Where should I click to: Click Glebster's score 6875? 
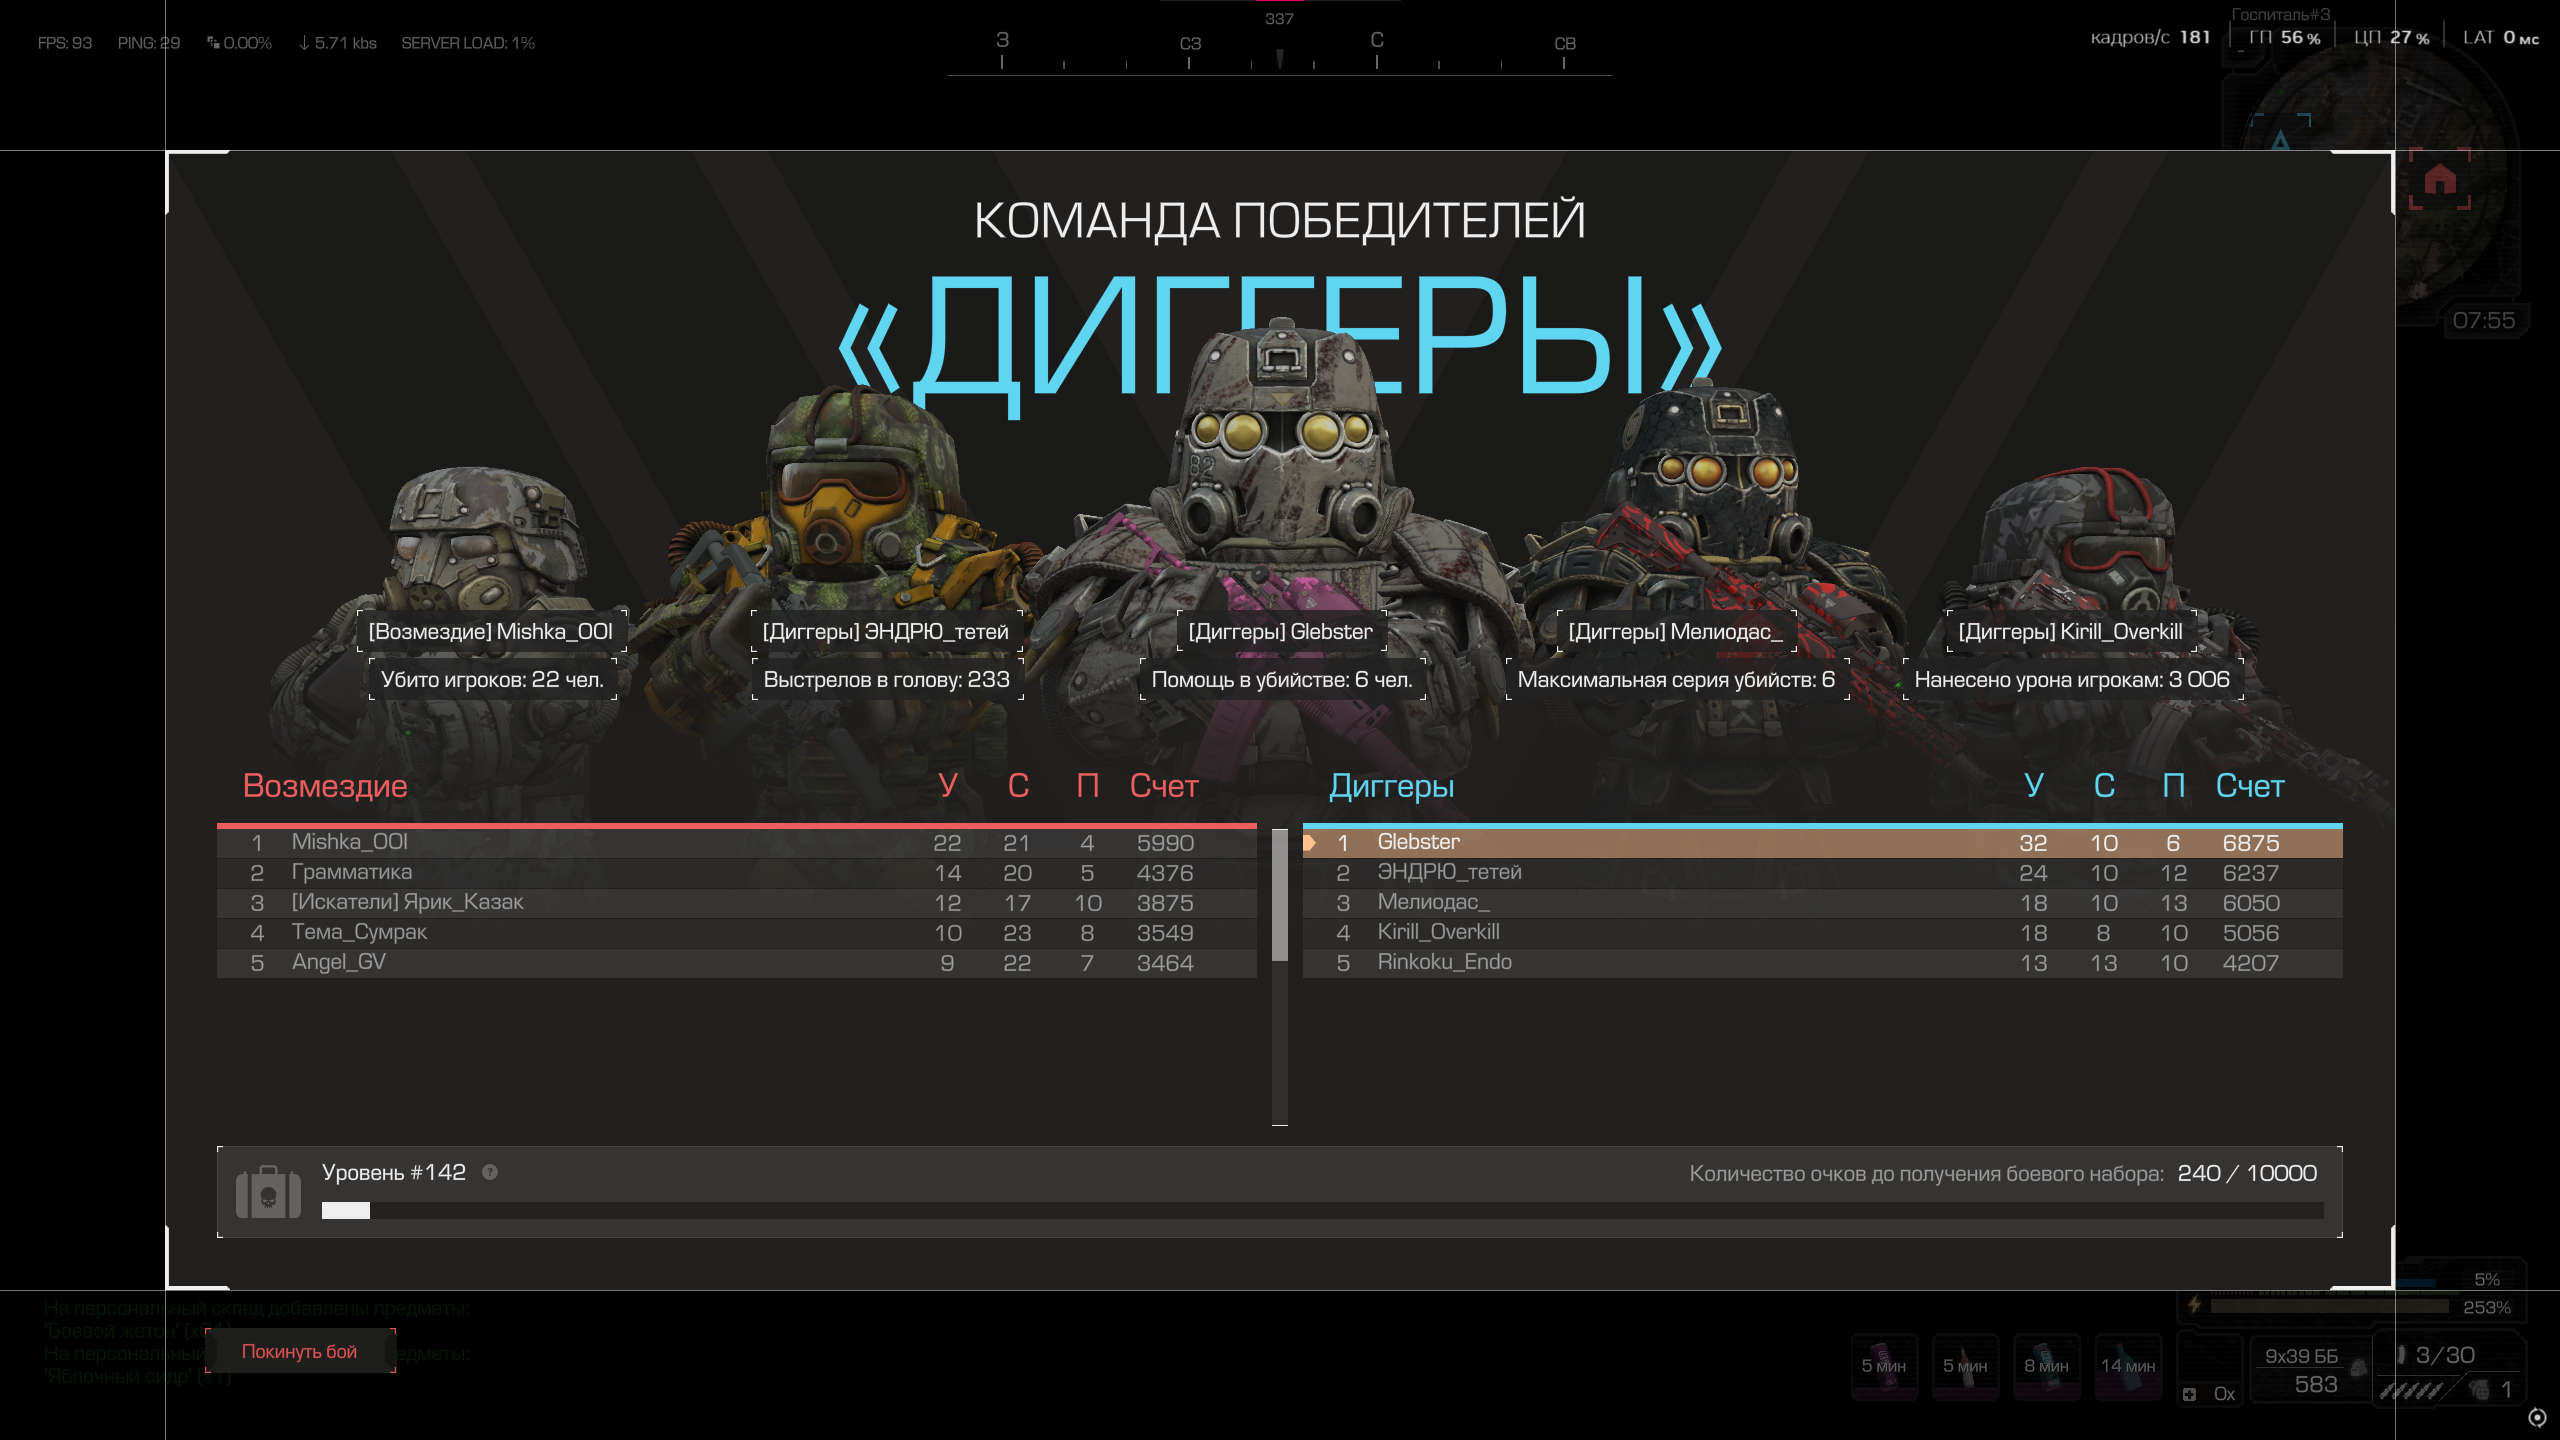pyautogui.click(x=2251, y=843)
